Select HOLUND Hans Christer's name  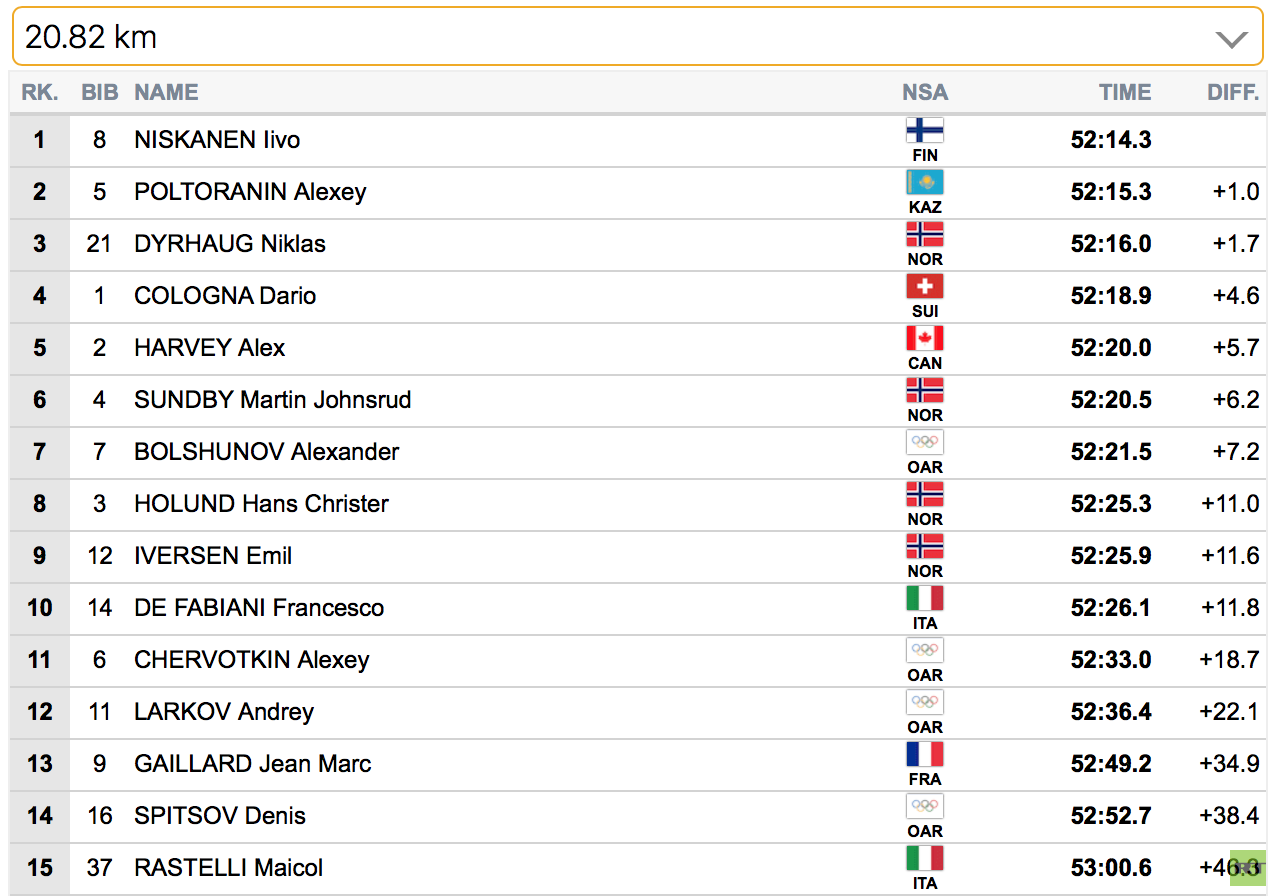click(261, 504)
